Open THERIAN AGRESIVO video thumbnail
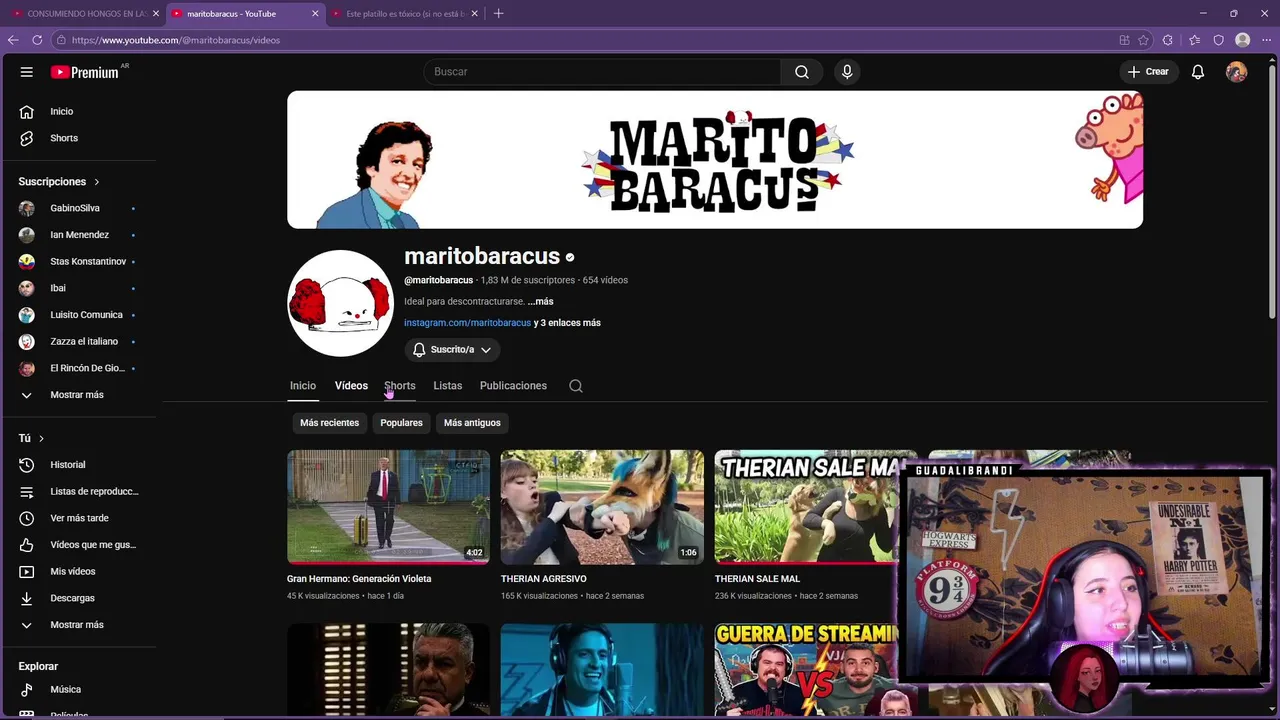The image size is (1280, 720). (602, 507)
